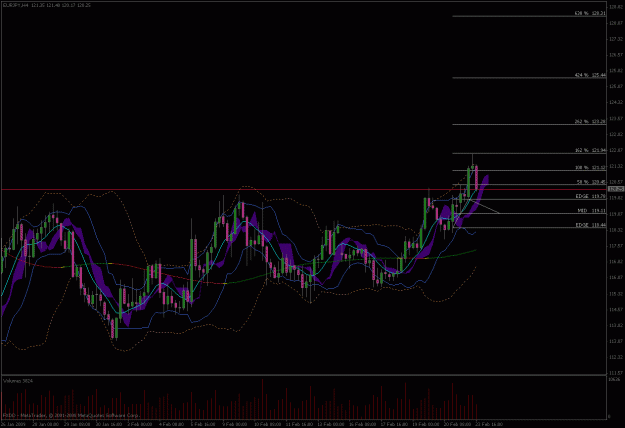Viewport: 625px width, 428px height.
Task: Click the EDGE 118.44 level label
Action: click(x=591, y=225)
